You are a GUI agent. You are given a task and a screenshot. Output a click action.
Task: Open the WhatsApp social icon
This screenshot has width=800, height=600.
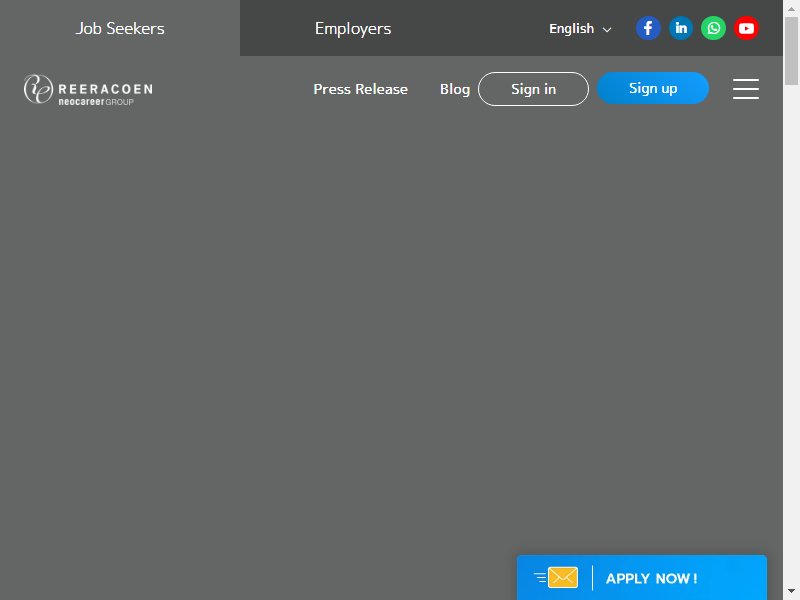tap(713, 28)
